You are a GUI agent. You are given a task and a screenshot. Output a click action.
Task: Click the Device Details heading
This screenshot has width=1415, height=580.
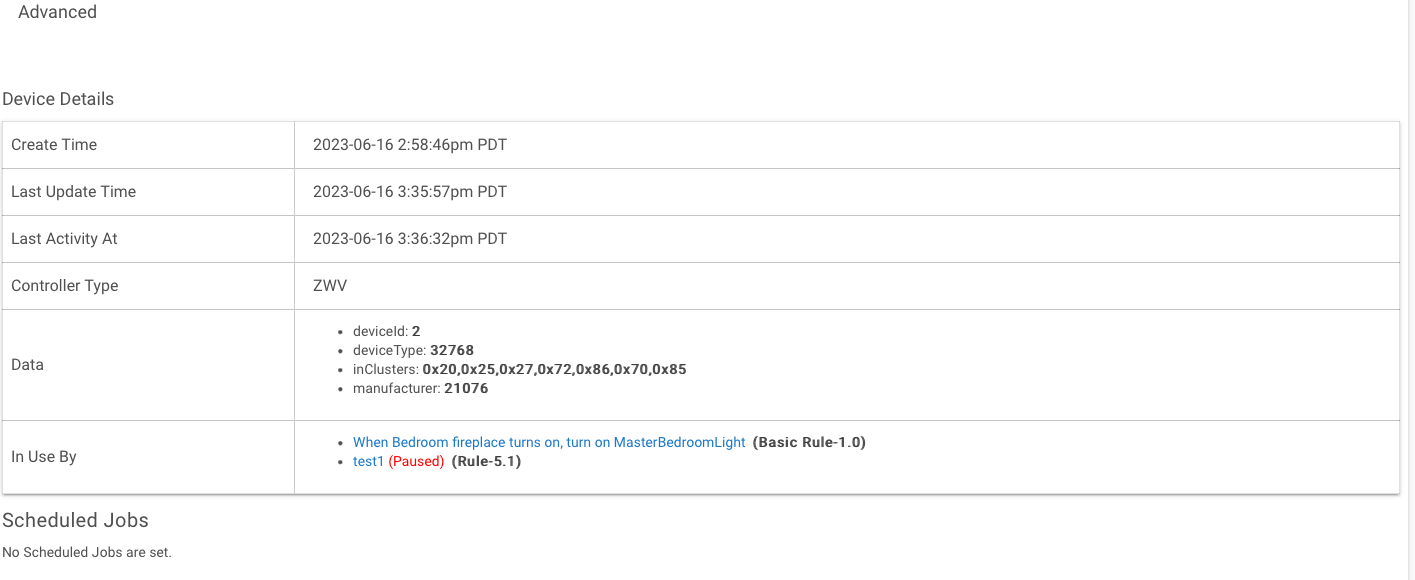click(58, 99)
